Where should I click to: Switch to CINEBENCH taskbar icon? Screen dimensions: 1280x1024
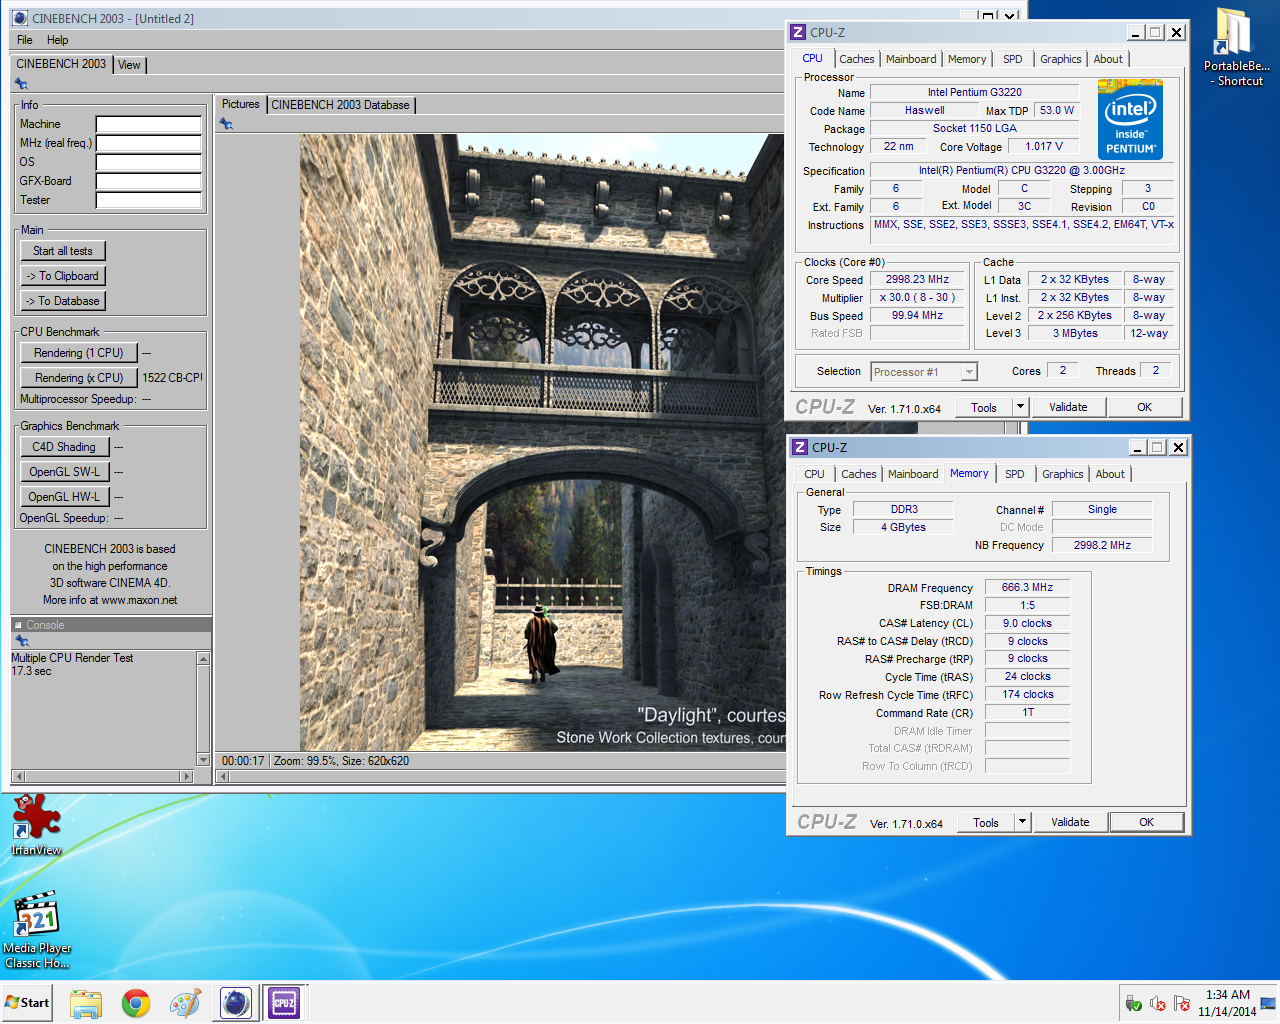point(236,1003)
